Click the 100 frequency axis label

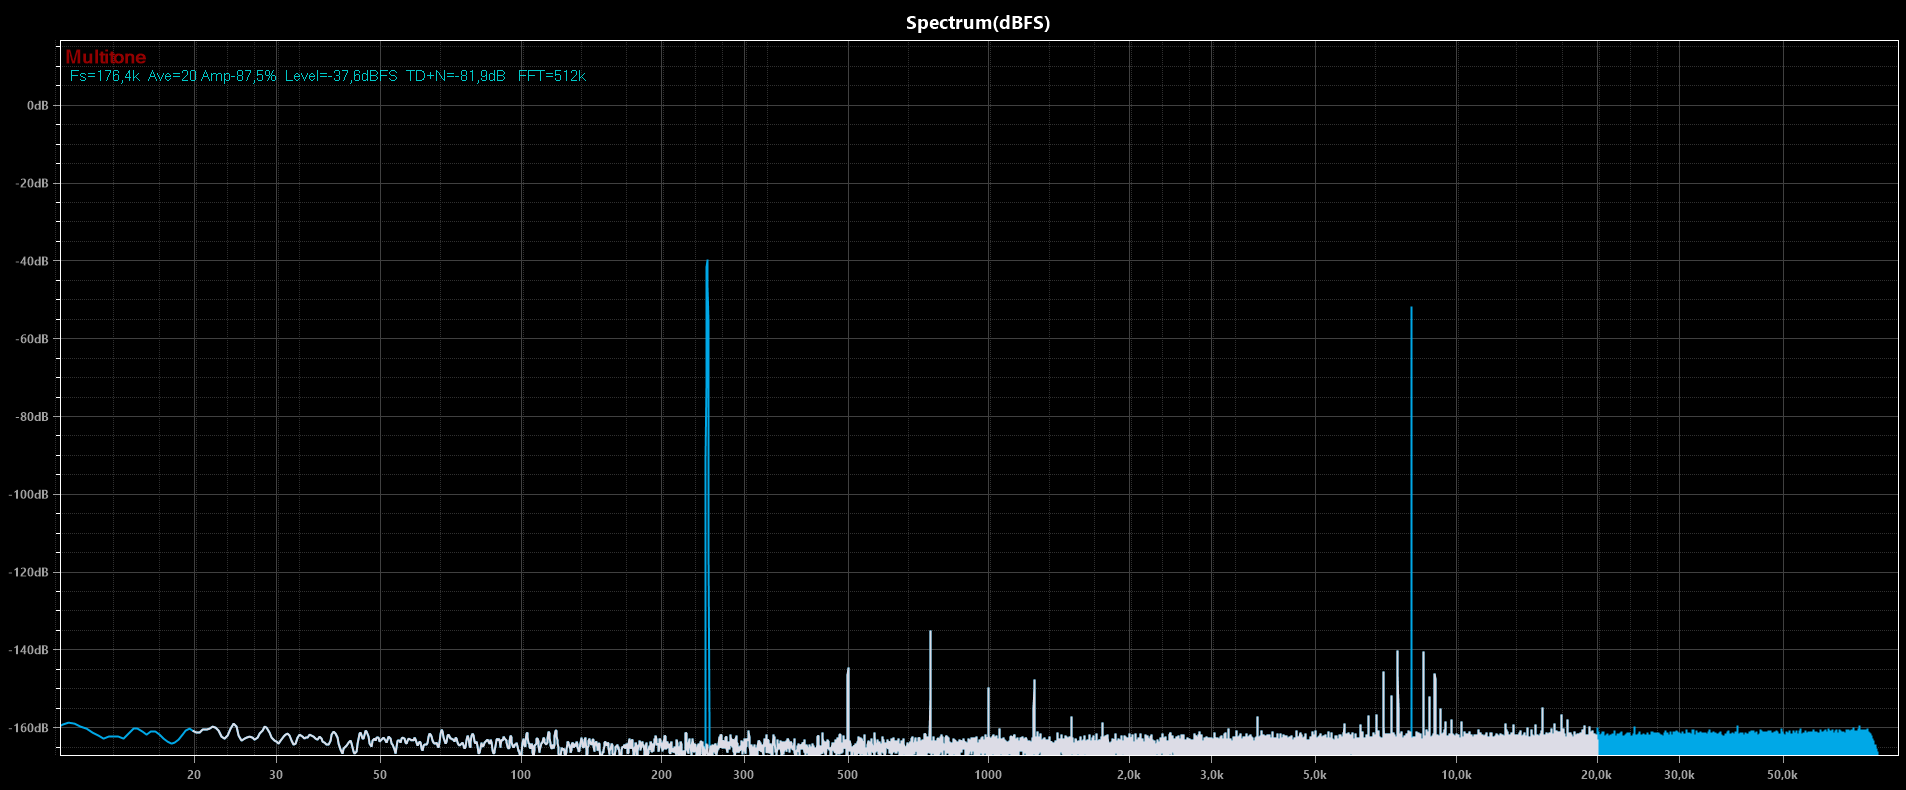point(521,775)
